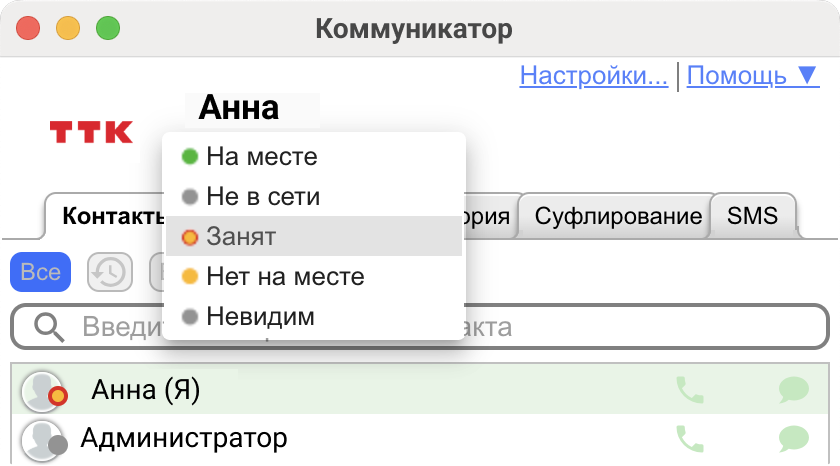Screen dimensions: 840x466
Task: Switch to the Суфлирование tab
Action: click(617, 216)
